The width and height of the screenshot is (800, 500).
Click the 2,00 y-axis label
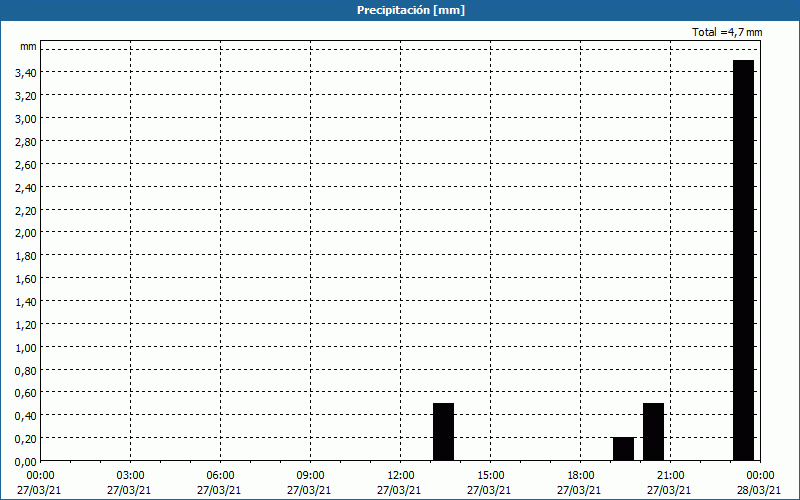(x=26, y=233)
